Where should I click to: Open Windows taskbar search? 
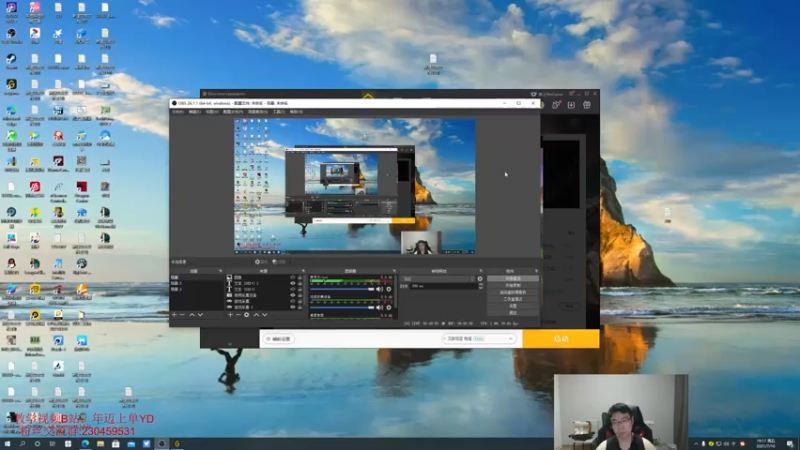coord(22,444)
